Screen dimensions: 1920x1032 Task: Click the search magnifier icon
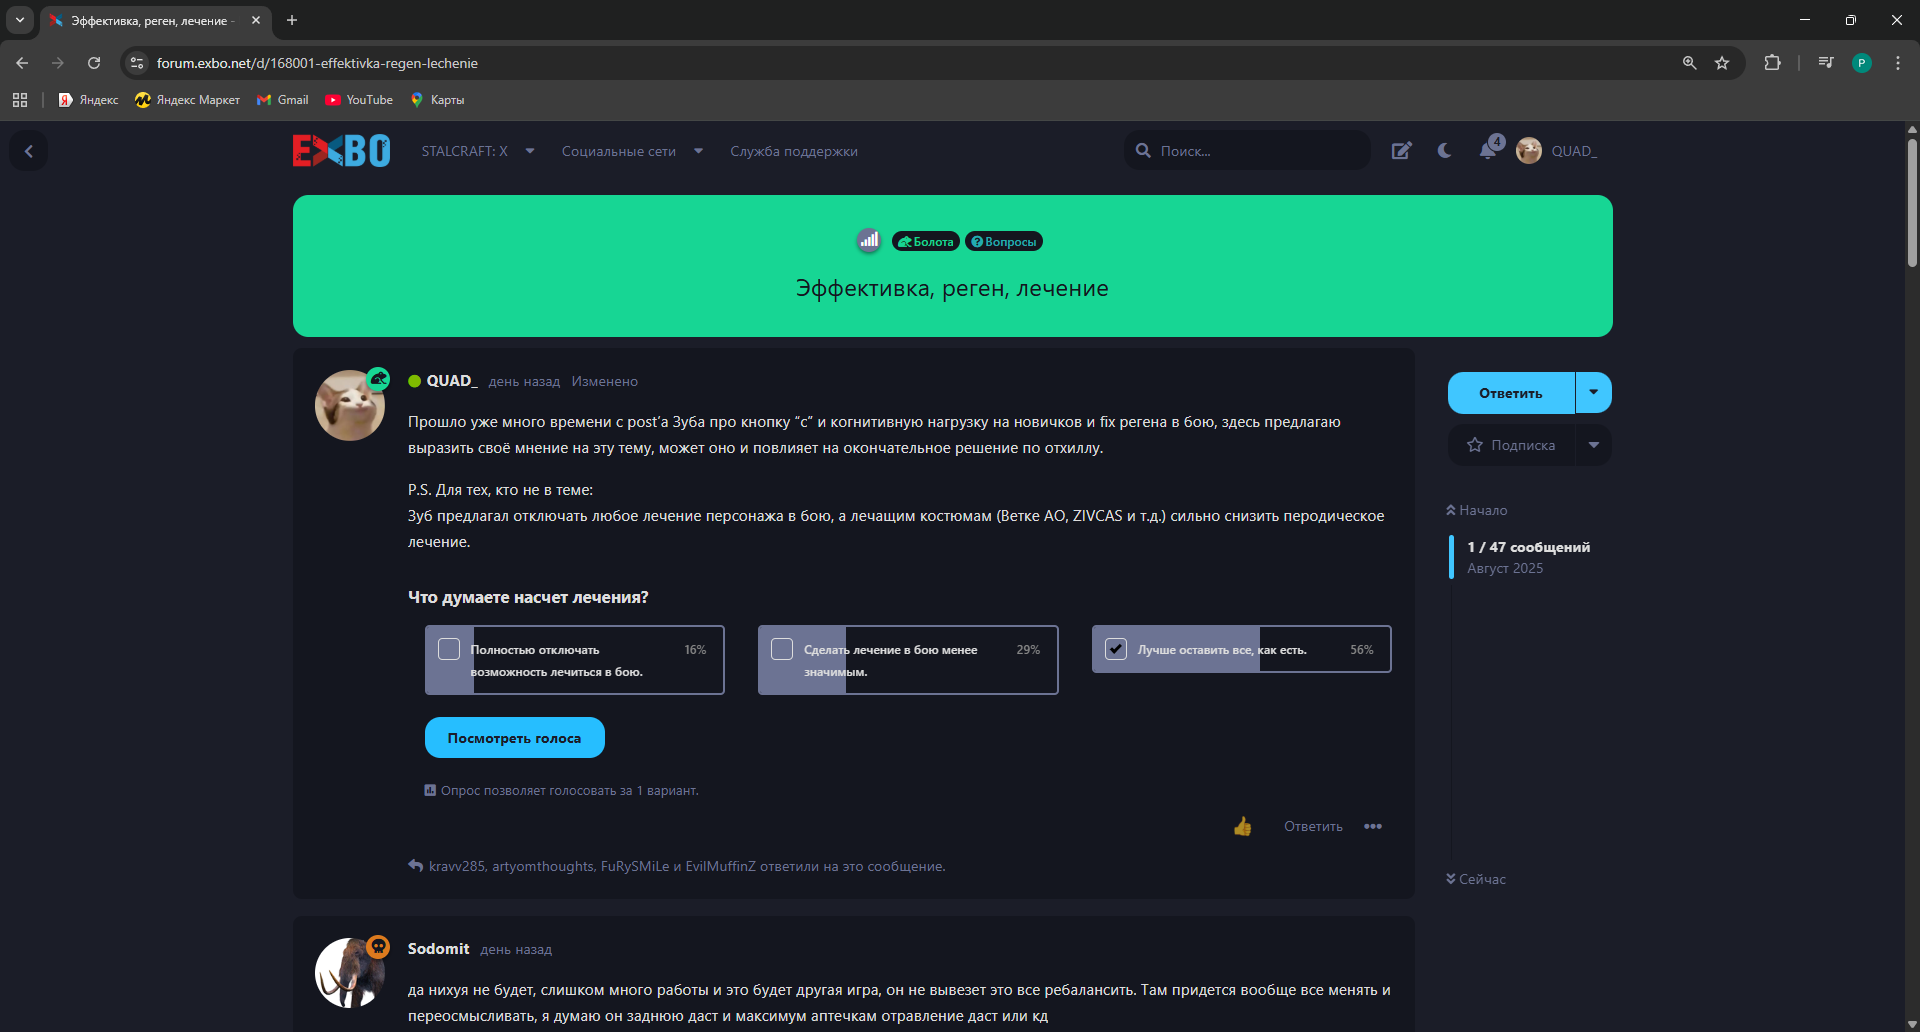(x=1143, y=151)
